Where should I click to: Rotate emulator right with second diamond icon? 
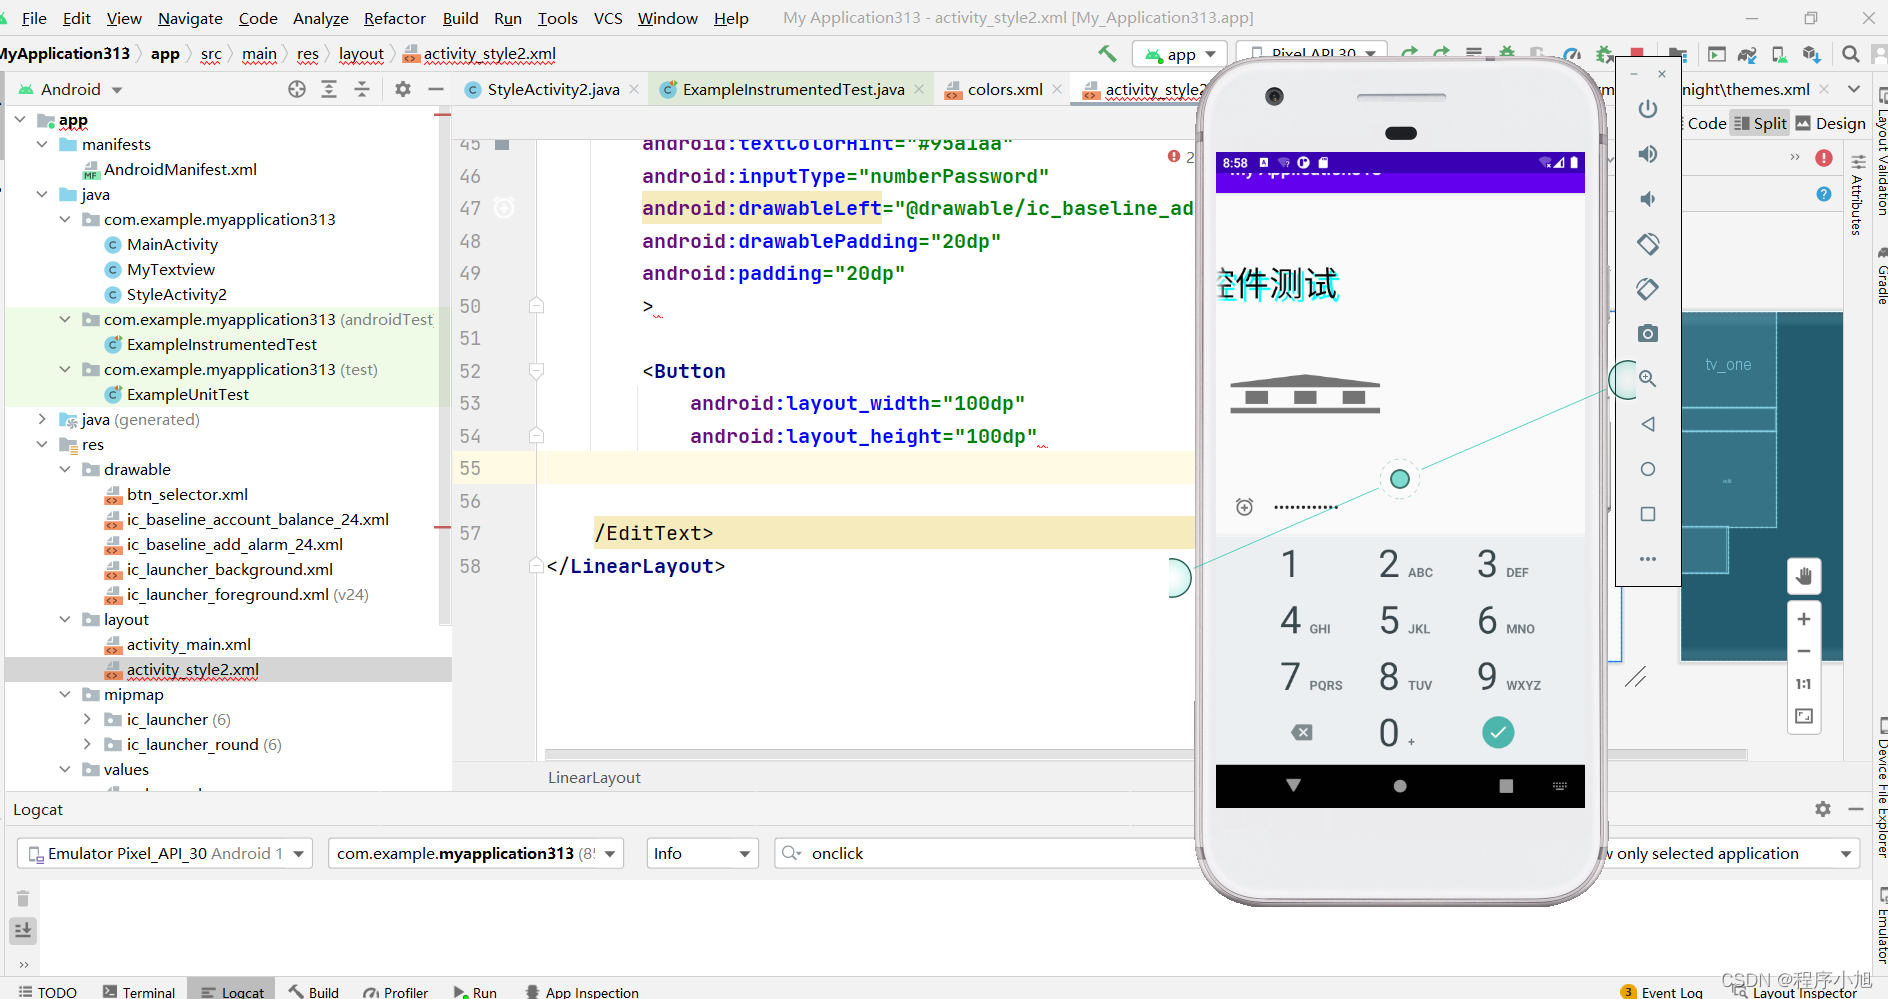pos(1648,289)
